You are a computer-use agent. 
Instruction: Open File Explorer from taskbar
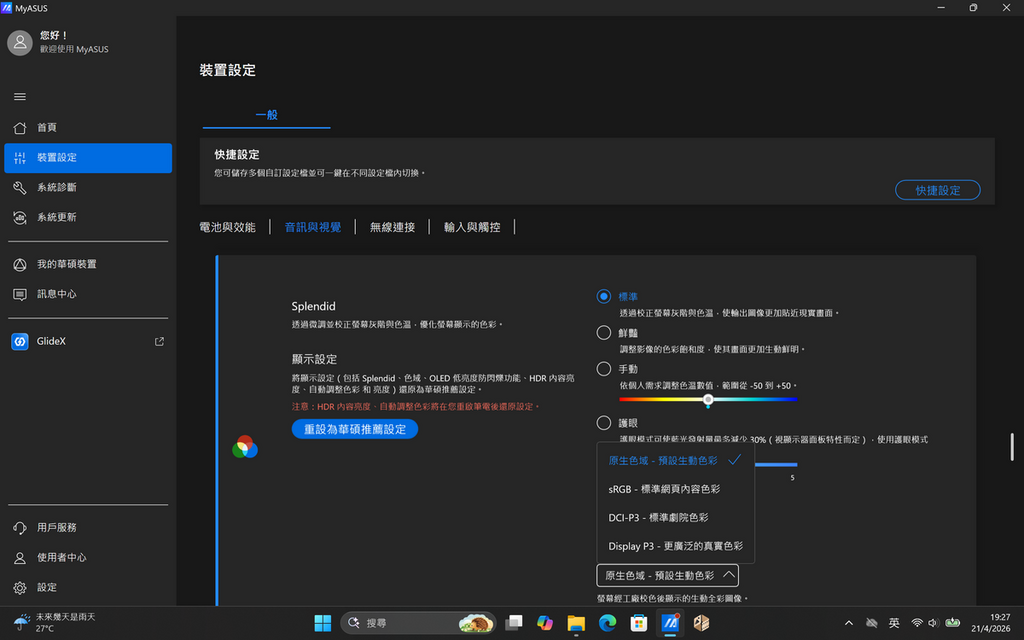(576, 623)
